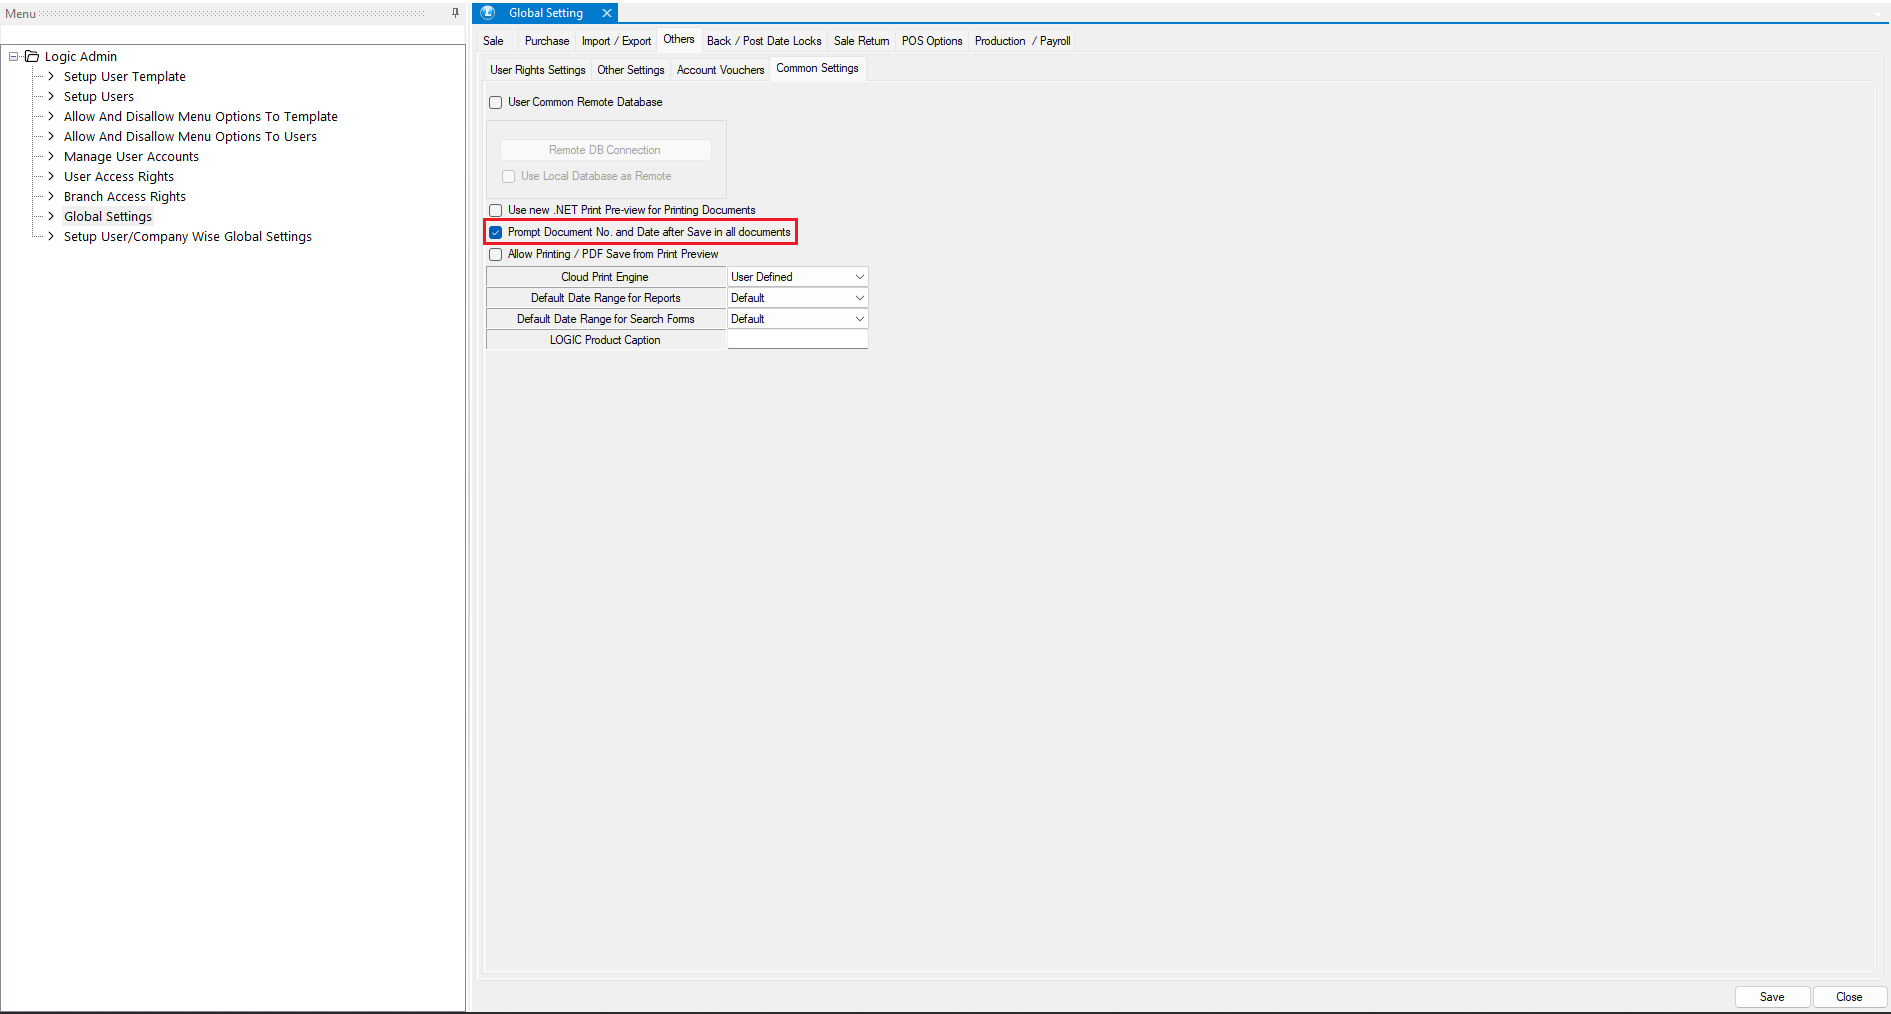Open the Cloud Print Engine dropdown

859,277
